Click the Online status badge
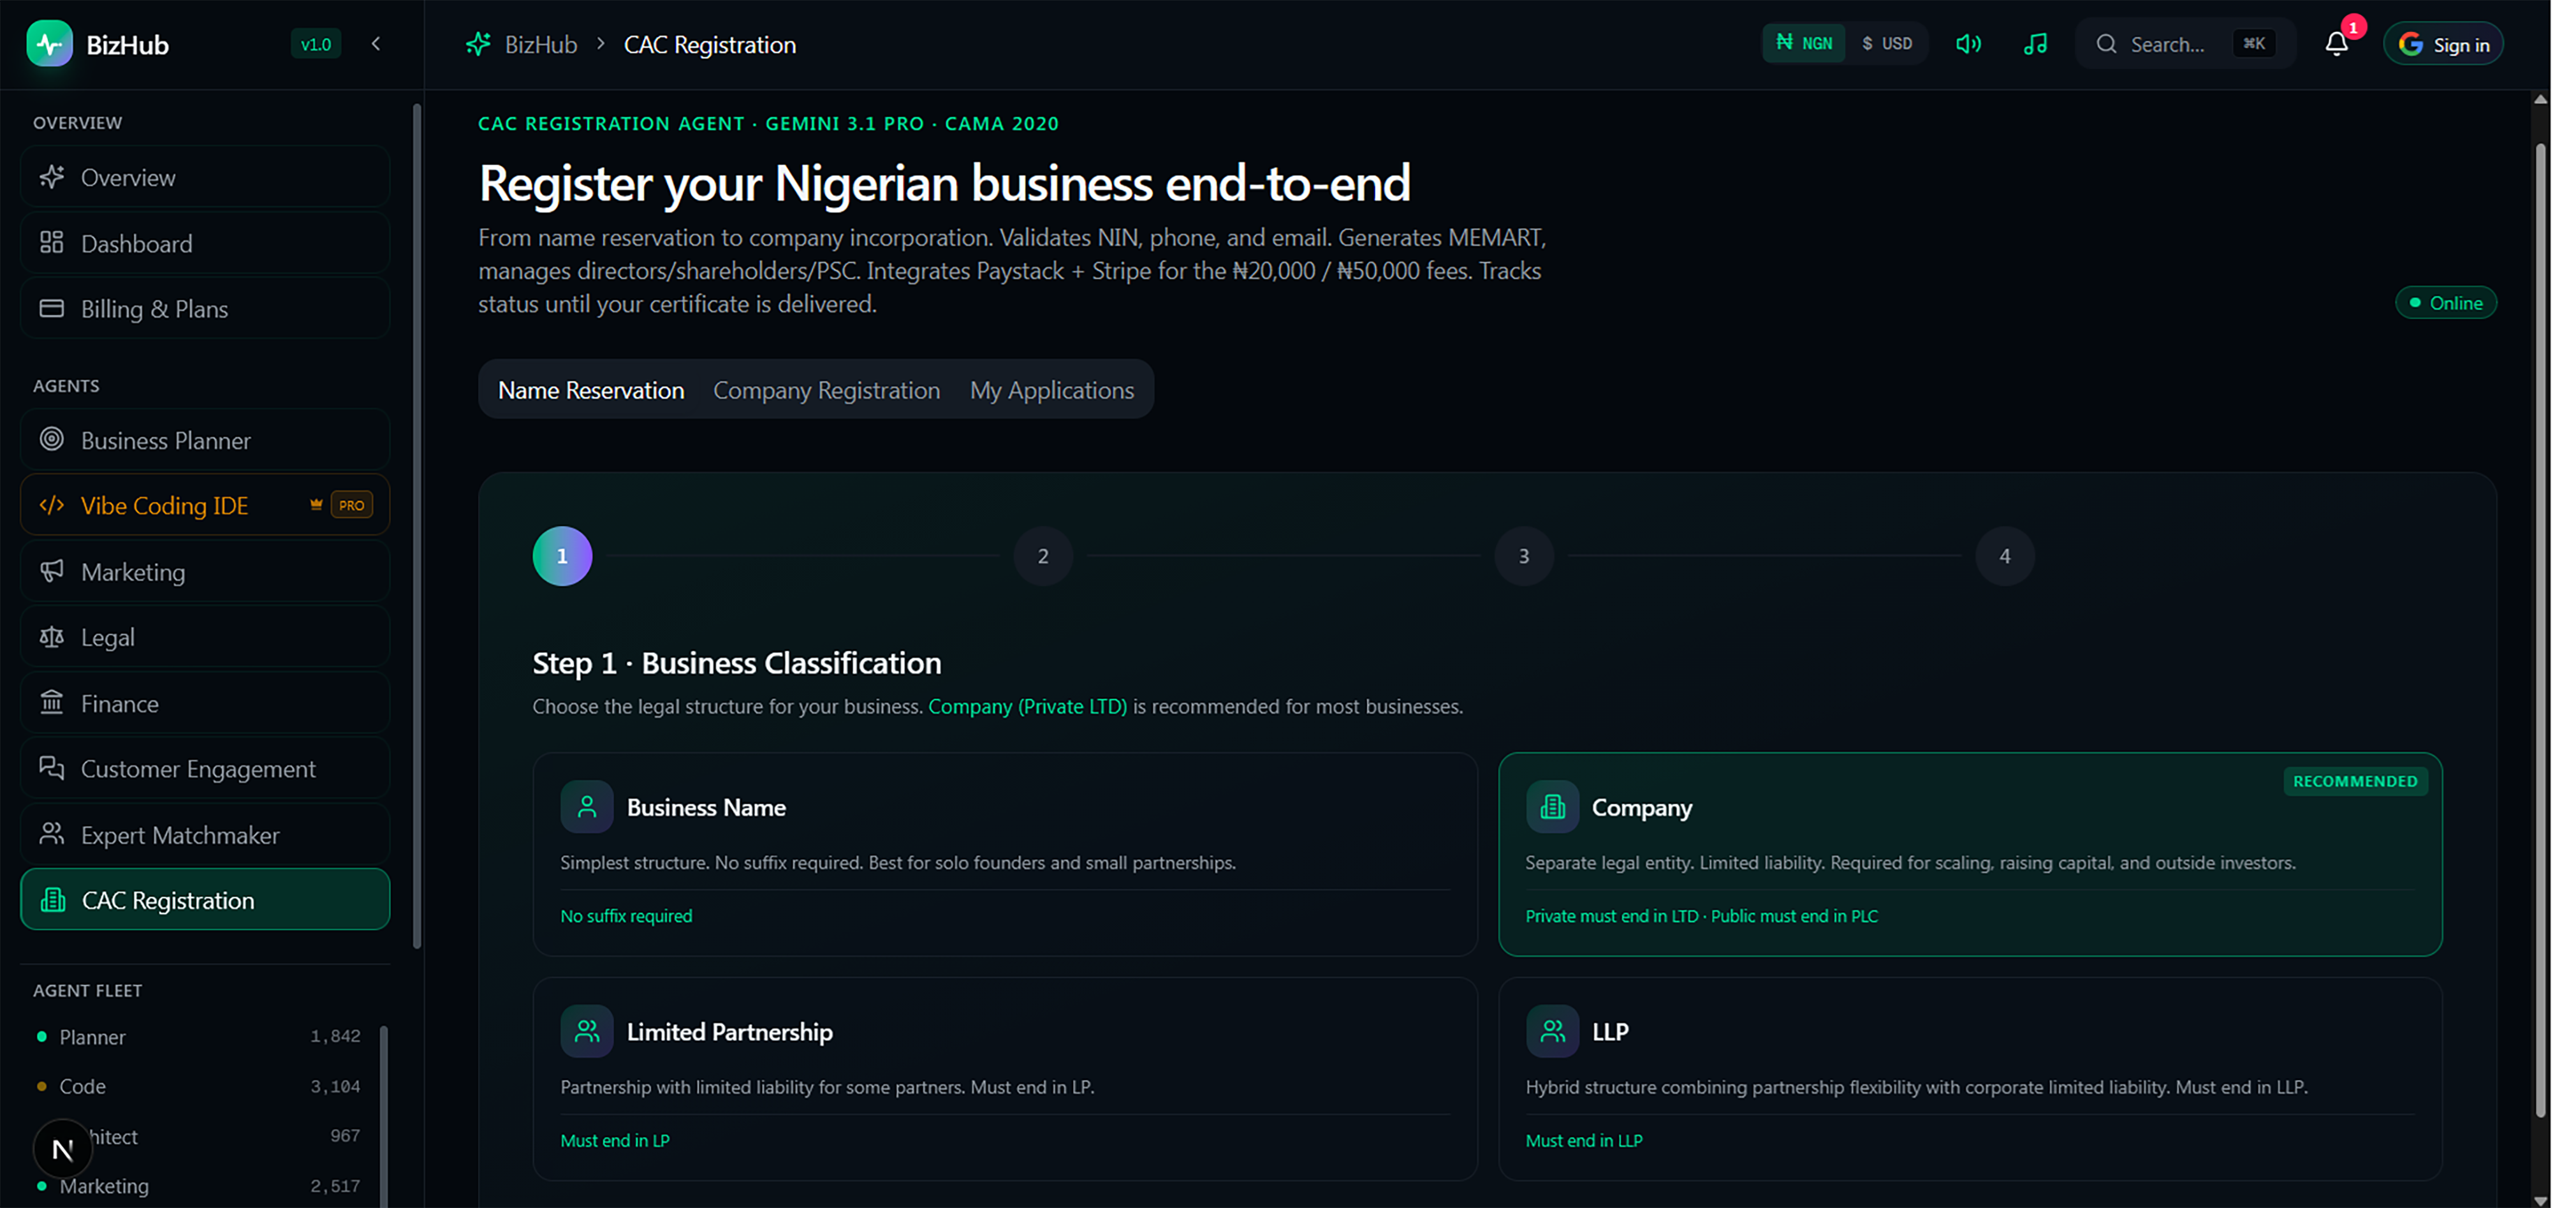The image size is (2576, 1208). coord(2445,303)
